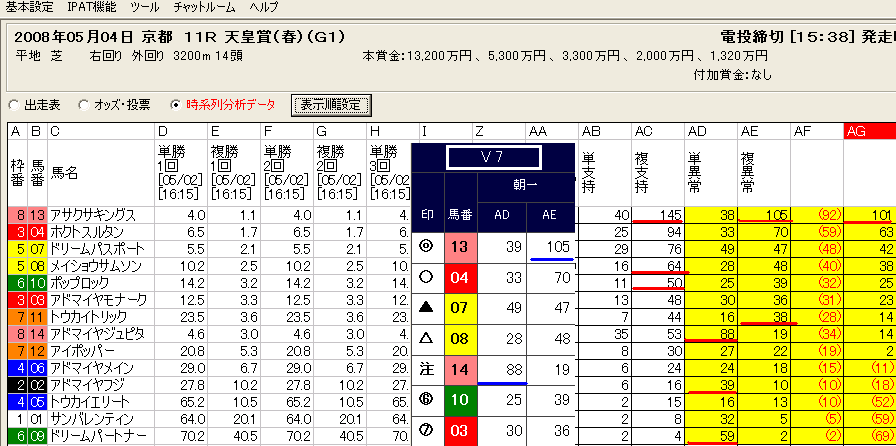This screenshot has width=896, height=446.
Task: Click the 複異常 column header
Action: (x=764, y=173)
